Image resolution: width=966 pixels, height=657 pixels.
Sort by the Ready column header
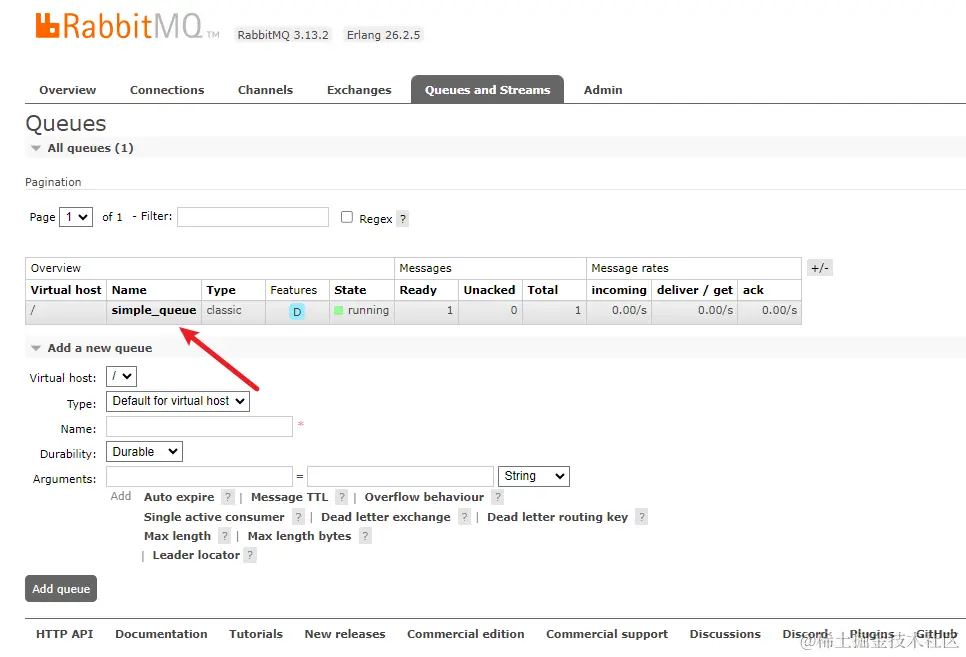418,290
